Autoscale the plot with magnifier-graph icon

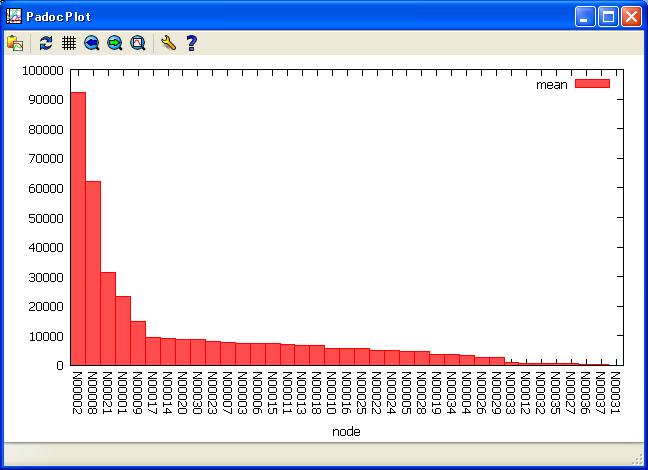tap(138, 43)
